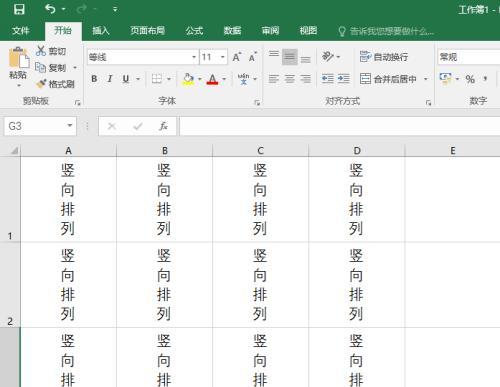Image resolution: width=500 pixels, height=387 pixels.
Task: Align text to top
Action: click(274, 56)
